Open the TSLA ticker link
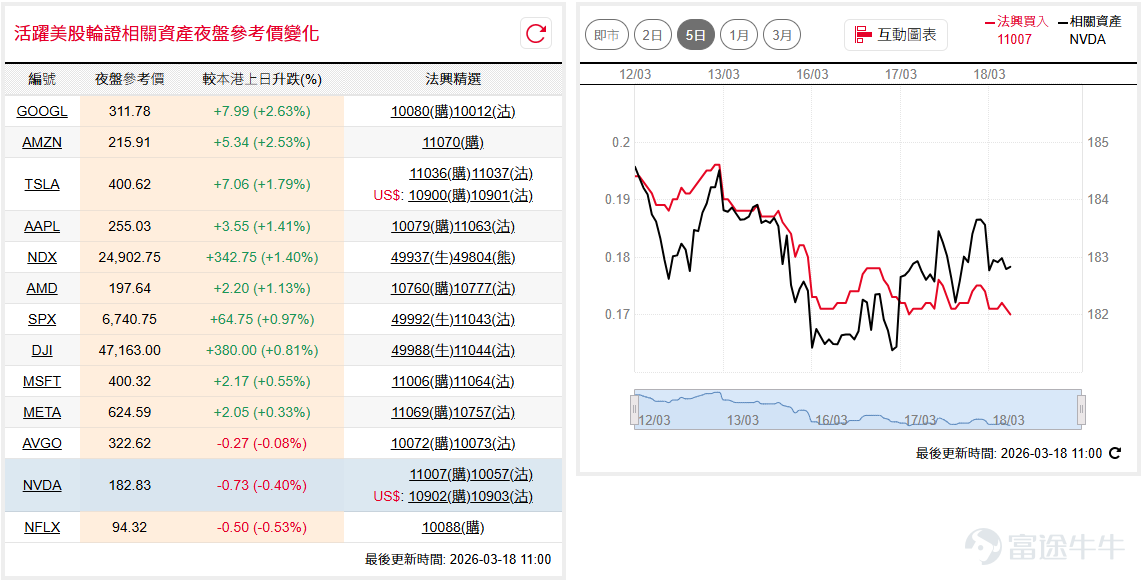Screen dimensions: 1145x583 pyautogui.click(x=42, y=184)
